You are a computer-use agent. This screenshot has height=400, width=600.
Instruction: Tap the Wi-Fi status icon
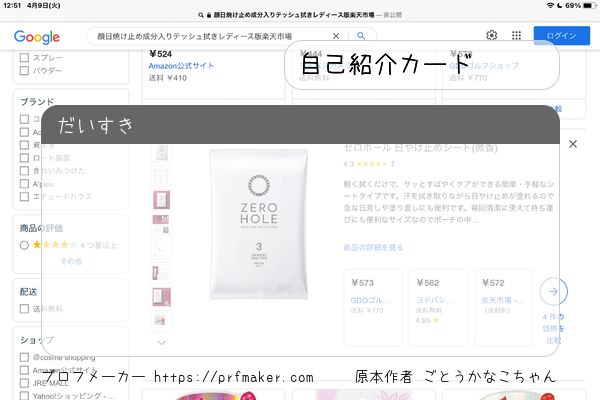point(550,5)
